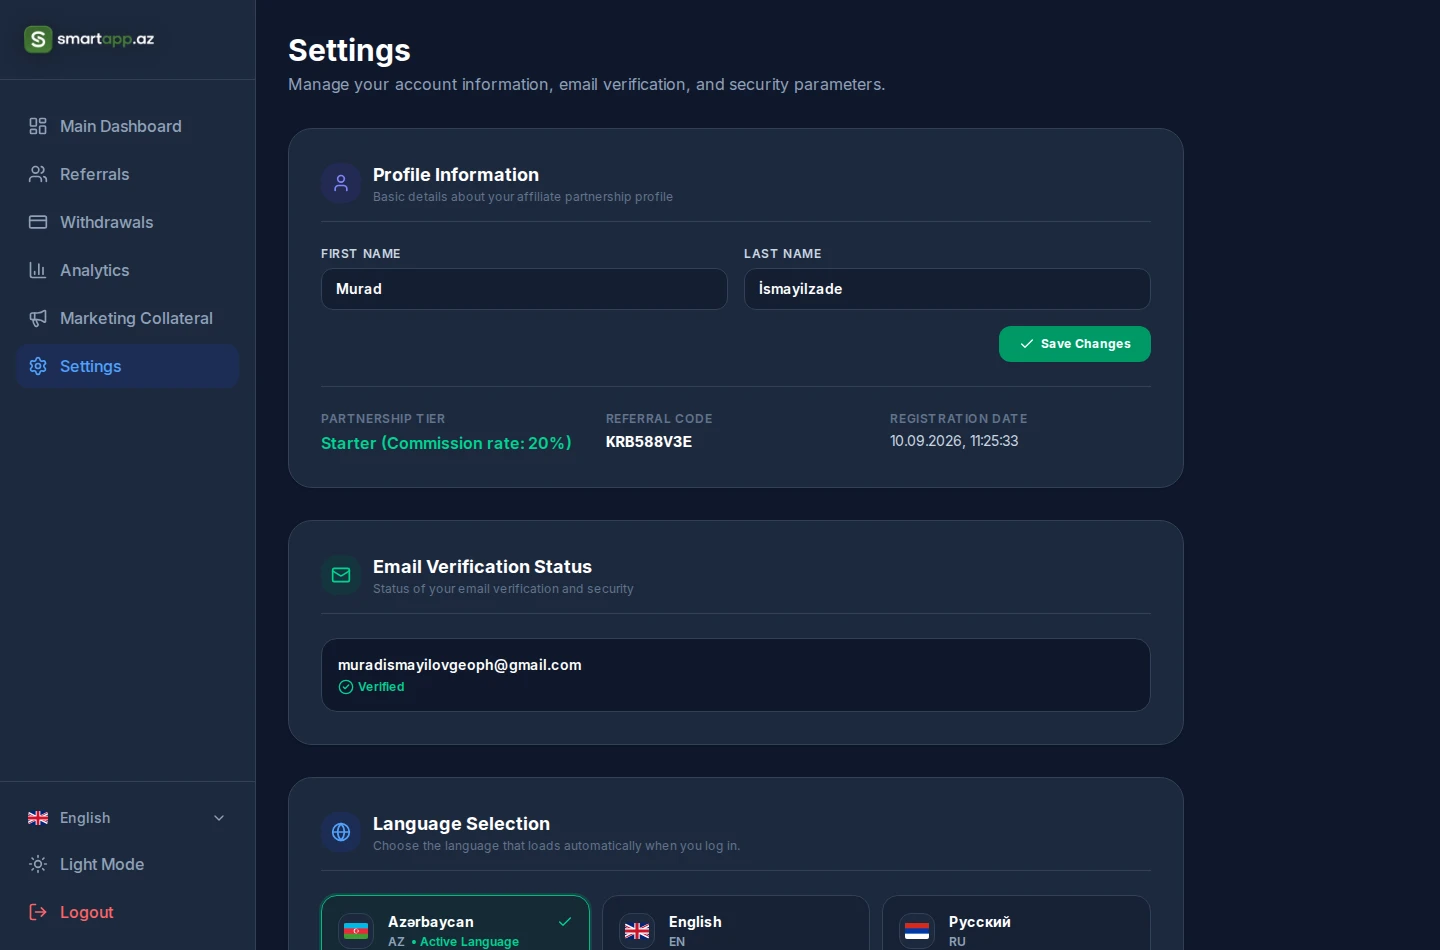Select the Русский language card
Screen dimensions: 1440x950
coord(1016,923)
